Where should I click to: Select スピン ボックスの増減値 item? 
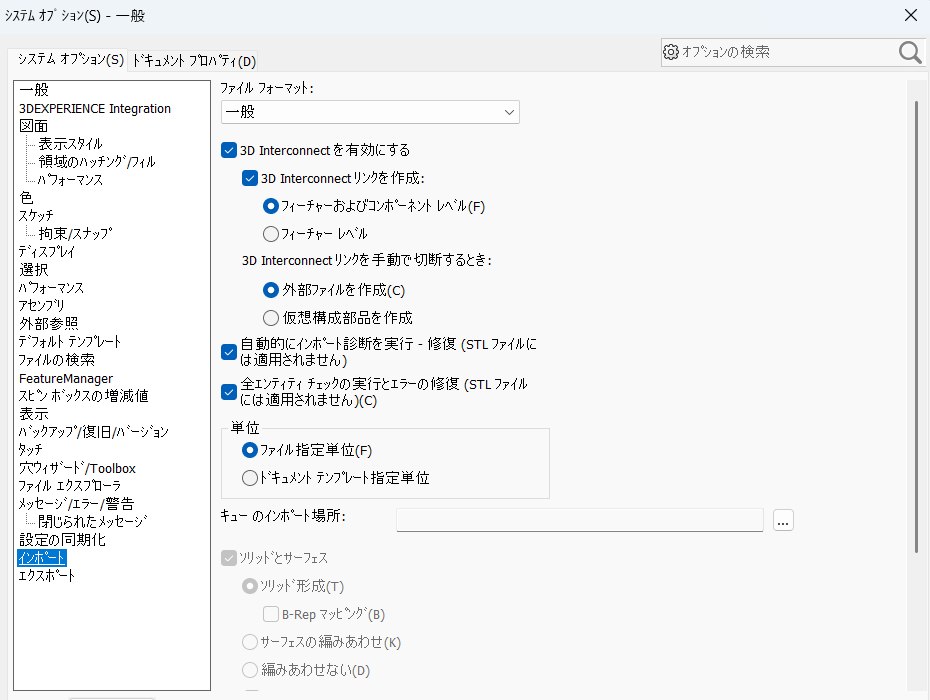[84, 396]
